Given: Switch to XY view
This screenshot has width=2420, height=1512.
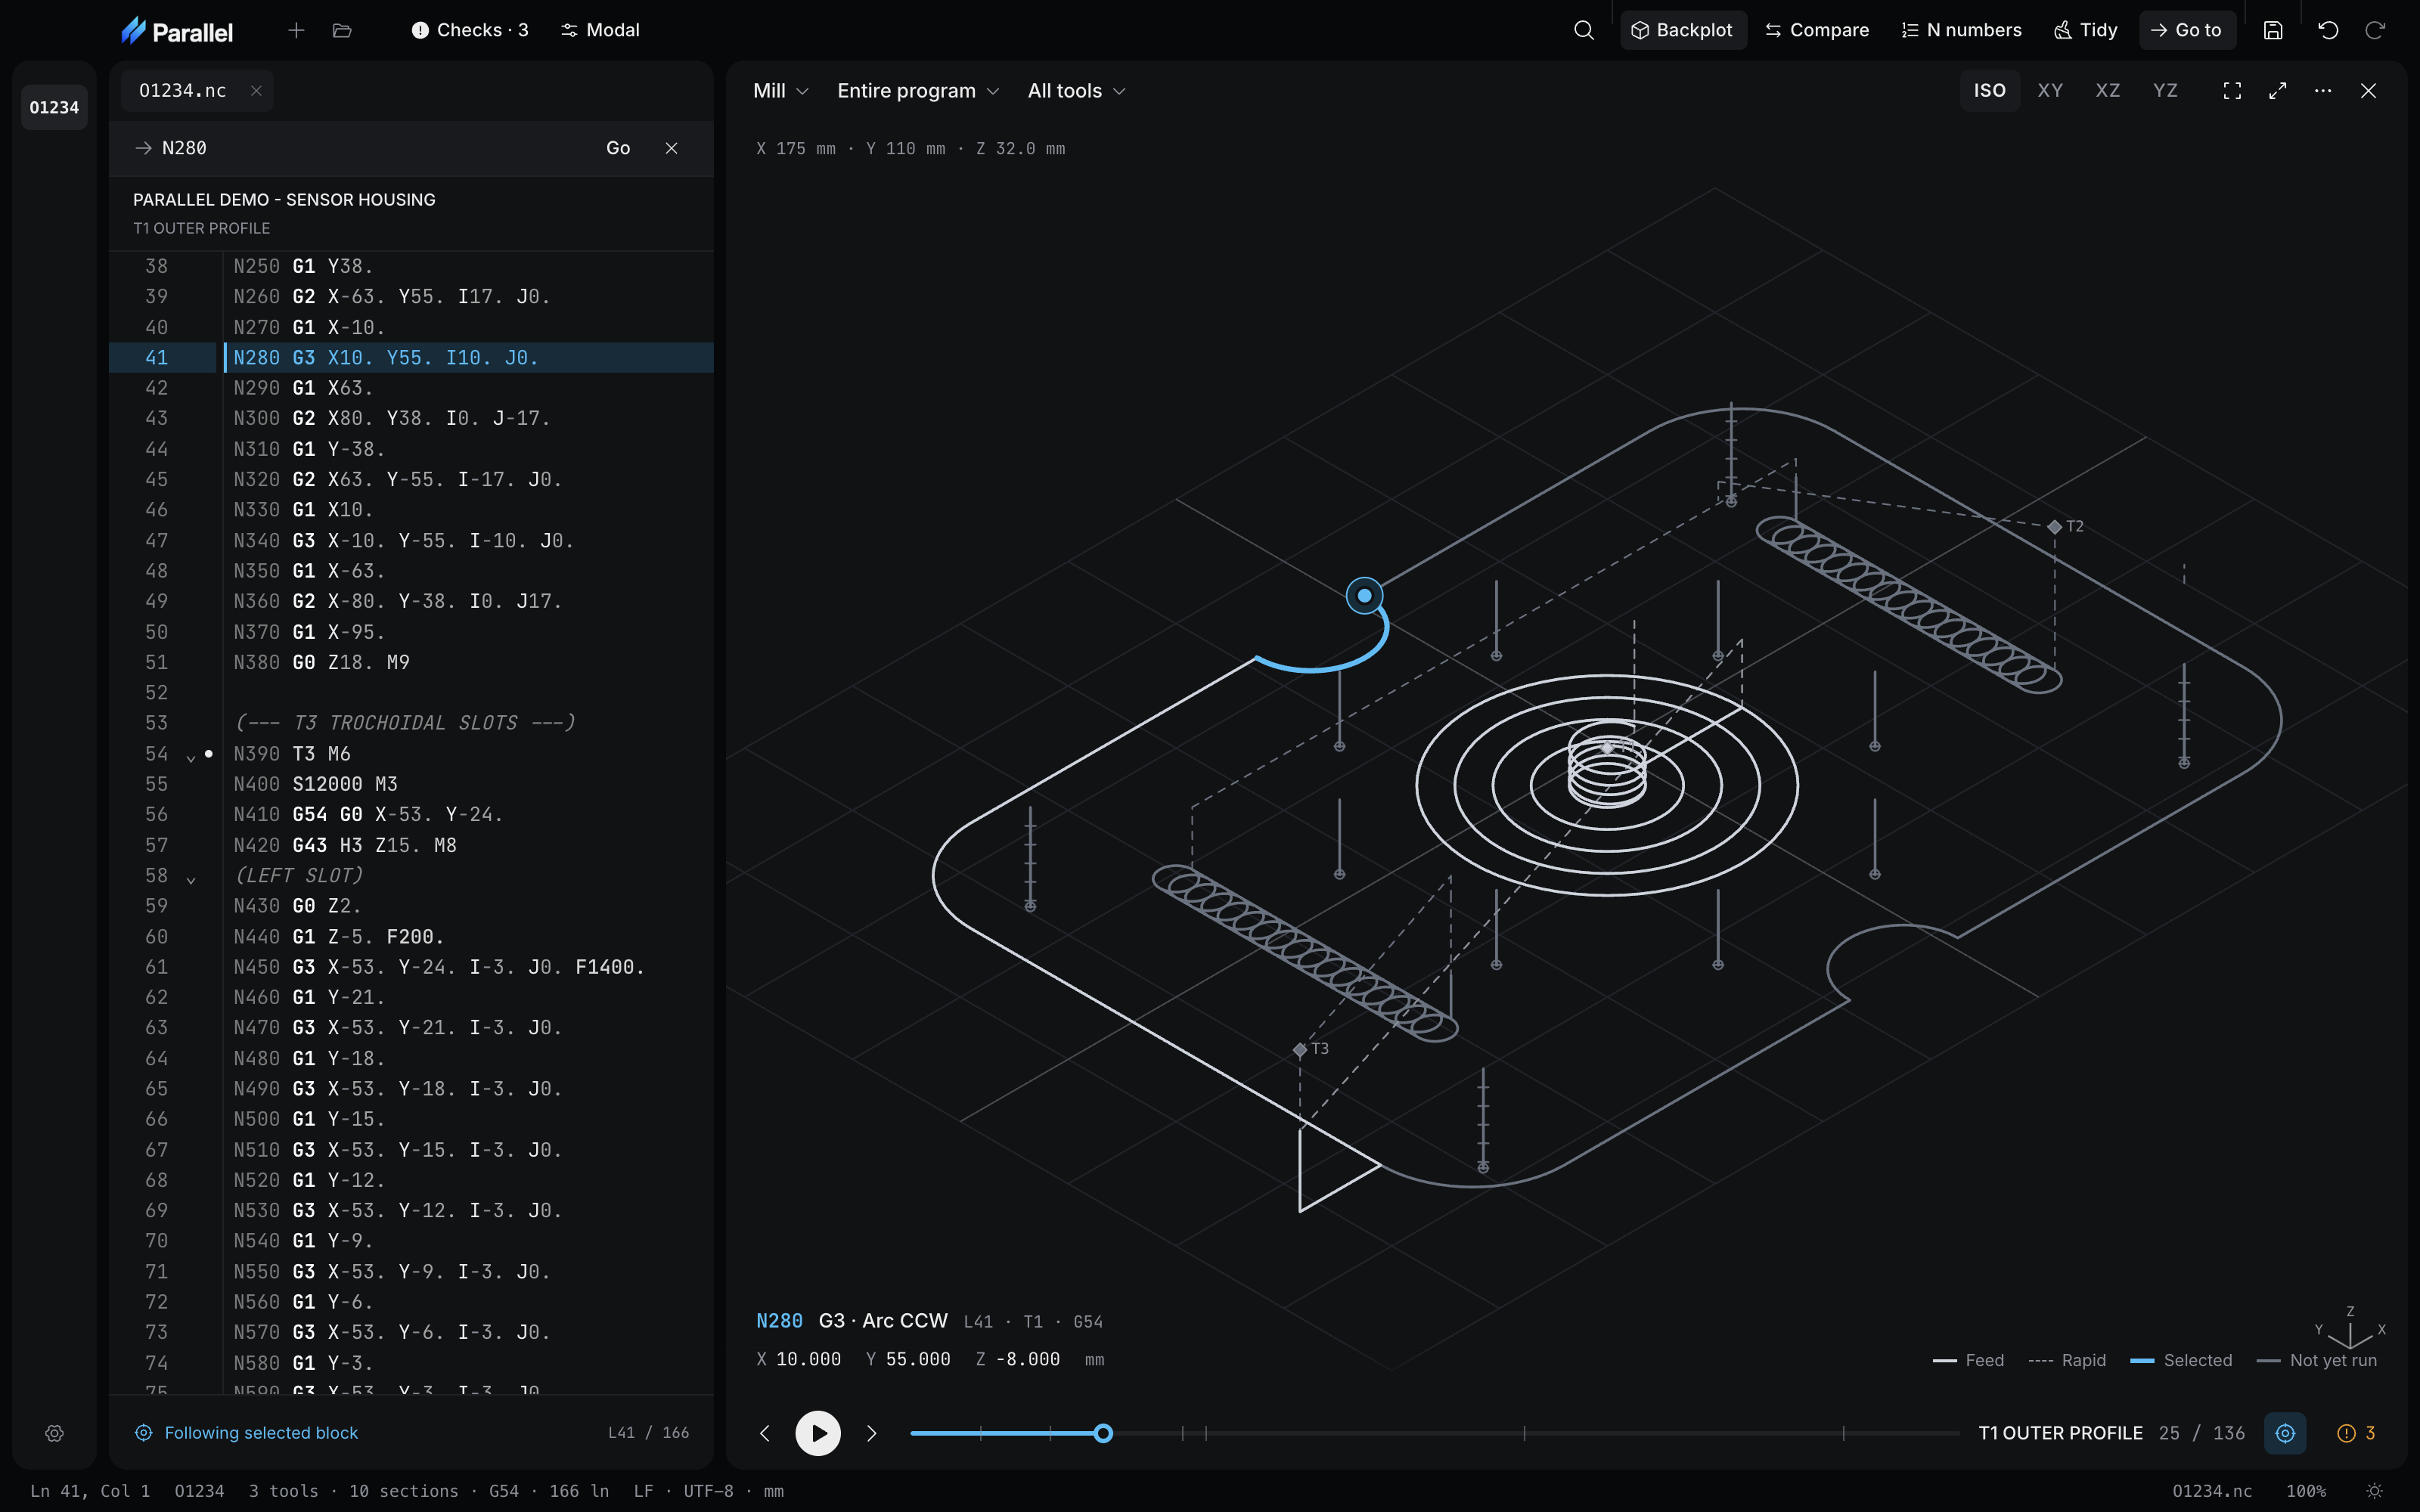Looking at the screenshot, I should (2050, 91).
